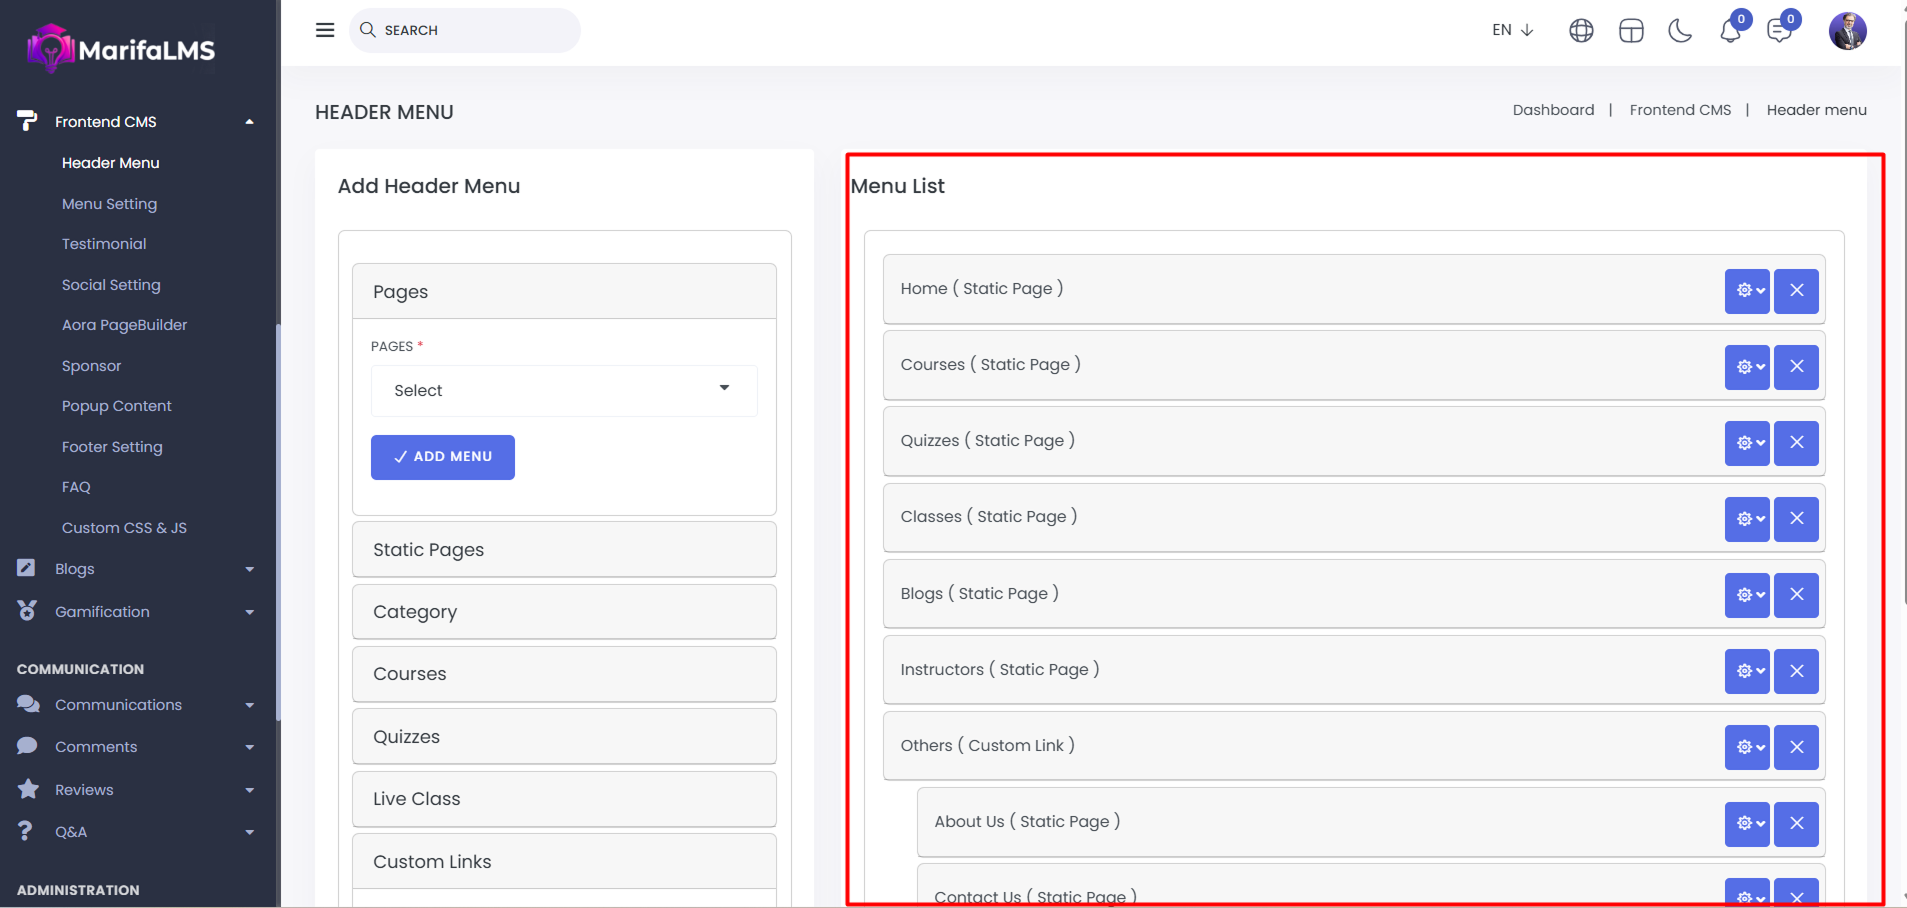Image resolution: width=1907 pixels, height=908 pixels.
Task: Remove the Home menu item
Action: [x=1796, y=290]
